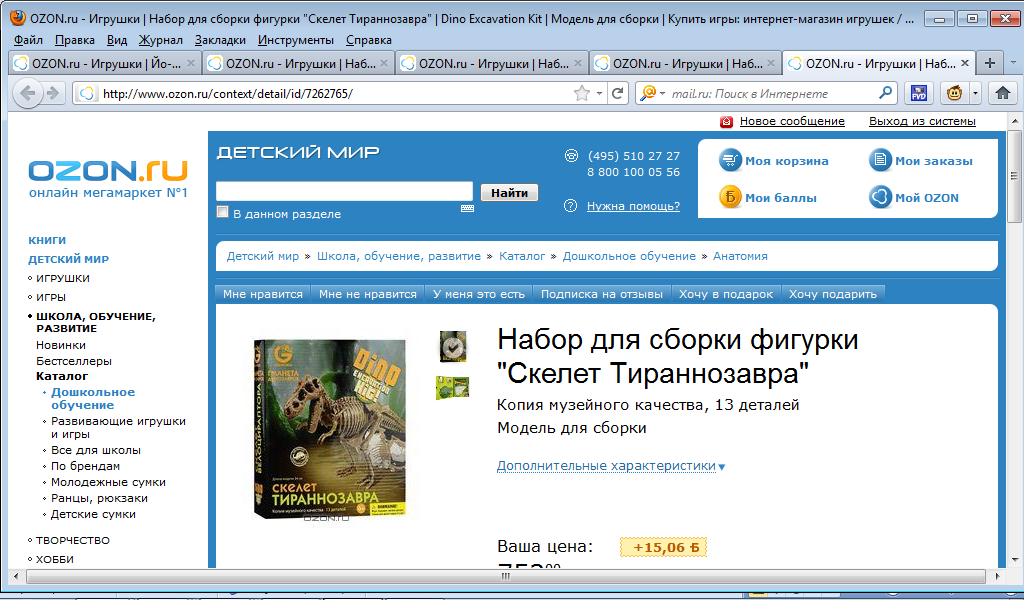1024x600 pixels.
Task: Open the Правка menu
Action: click(x=74, y=40)
